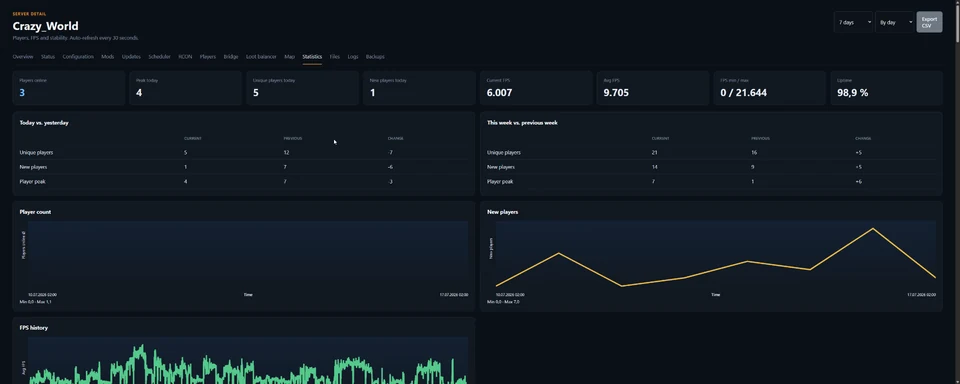The height and width of the screenshot is (384, 960).
Task: Click the current value 14 in week table
Action: tap(654, 167)
